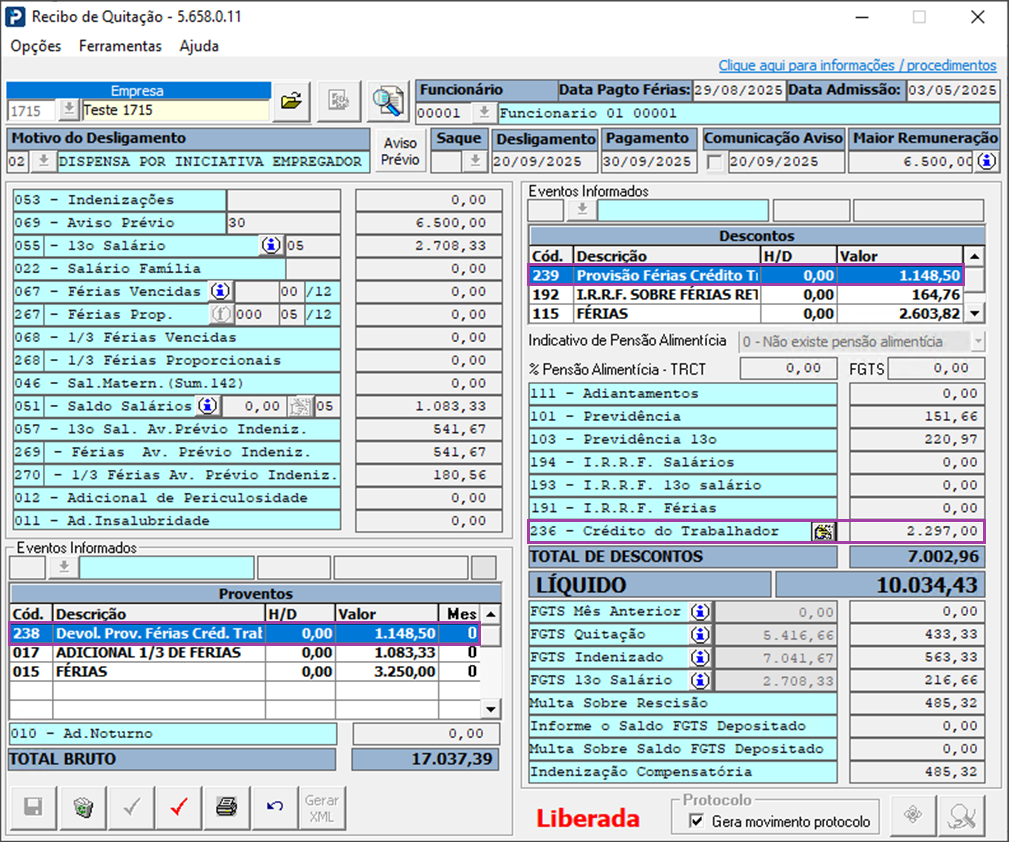Click the blue undo arrow icon

tap(275, 808)
